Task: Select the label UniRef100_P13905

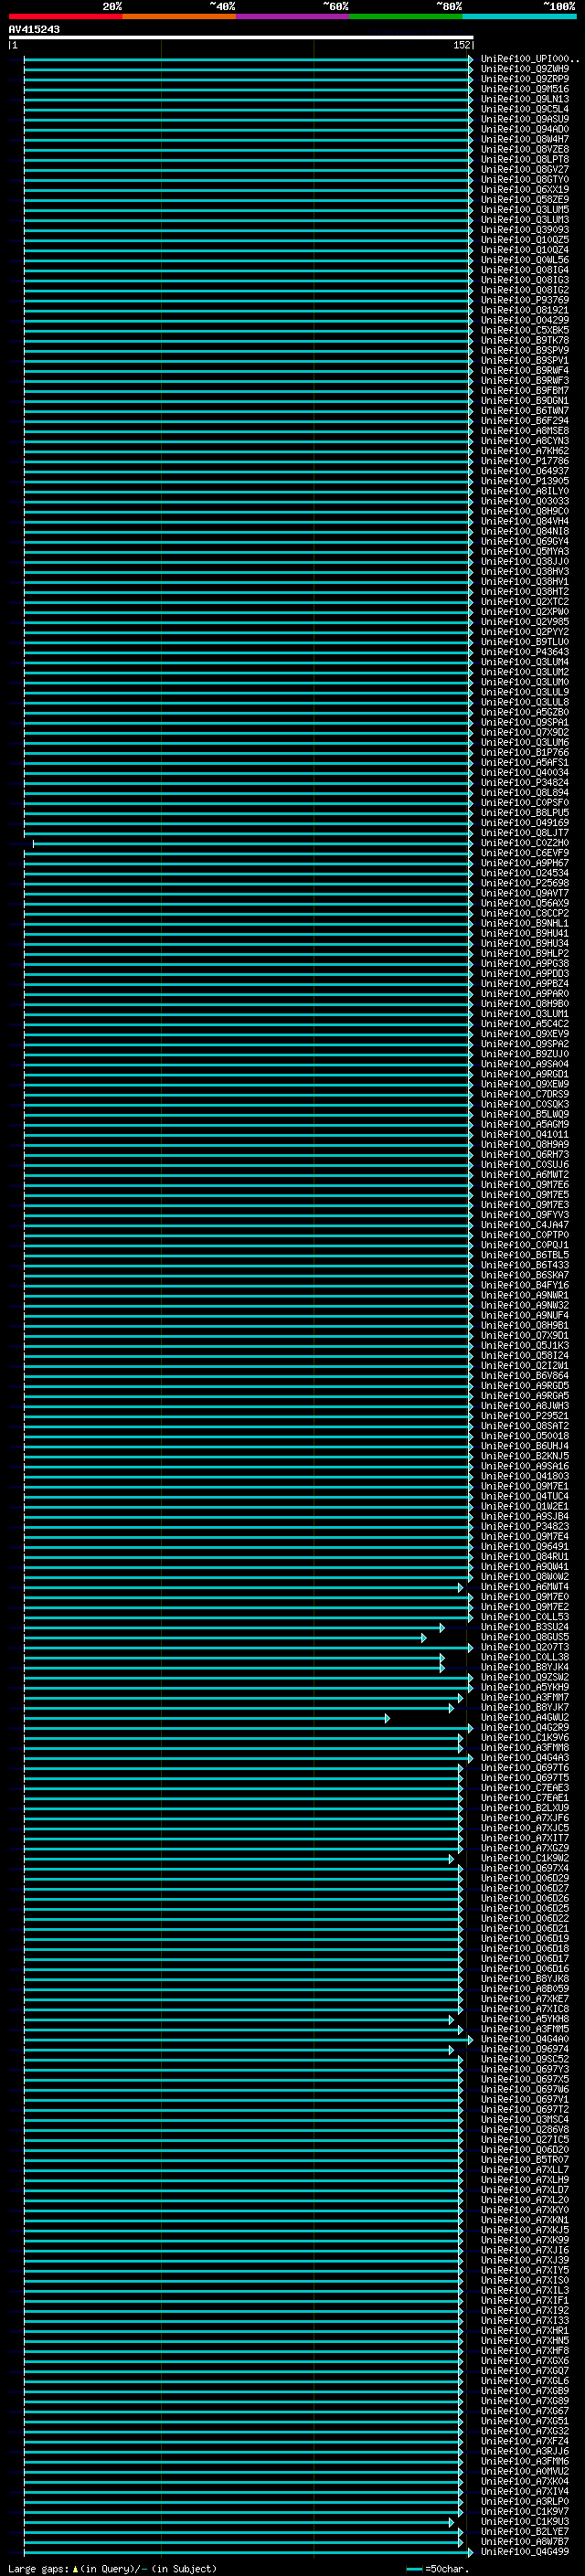Action: point(525,481)
